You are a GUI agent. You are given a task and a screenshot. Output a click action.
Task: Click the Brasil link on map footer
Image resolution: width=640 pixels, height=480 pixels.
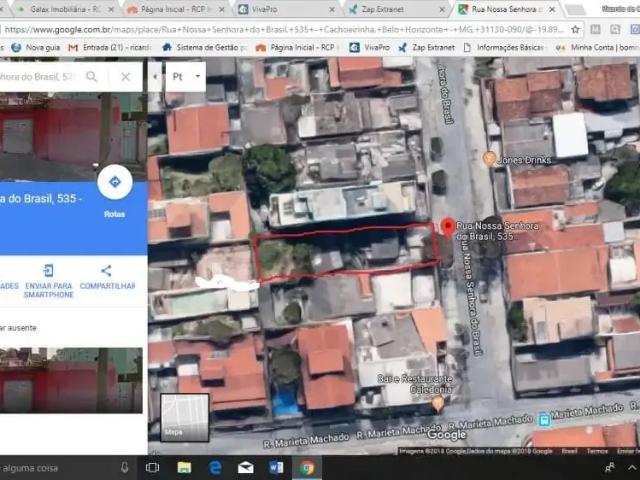pyautogui.click(x=569, y=451)
